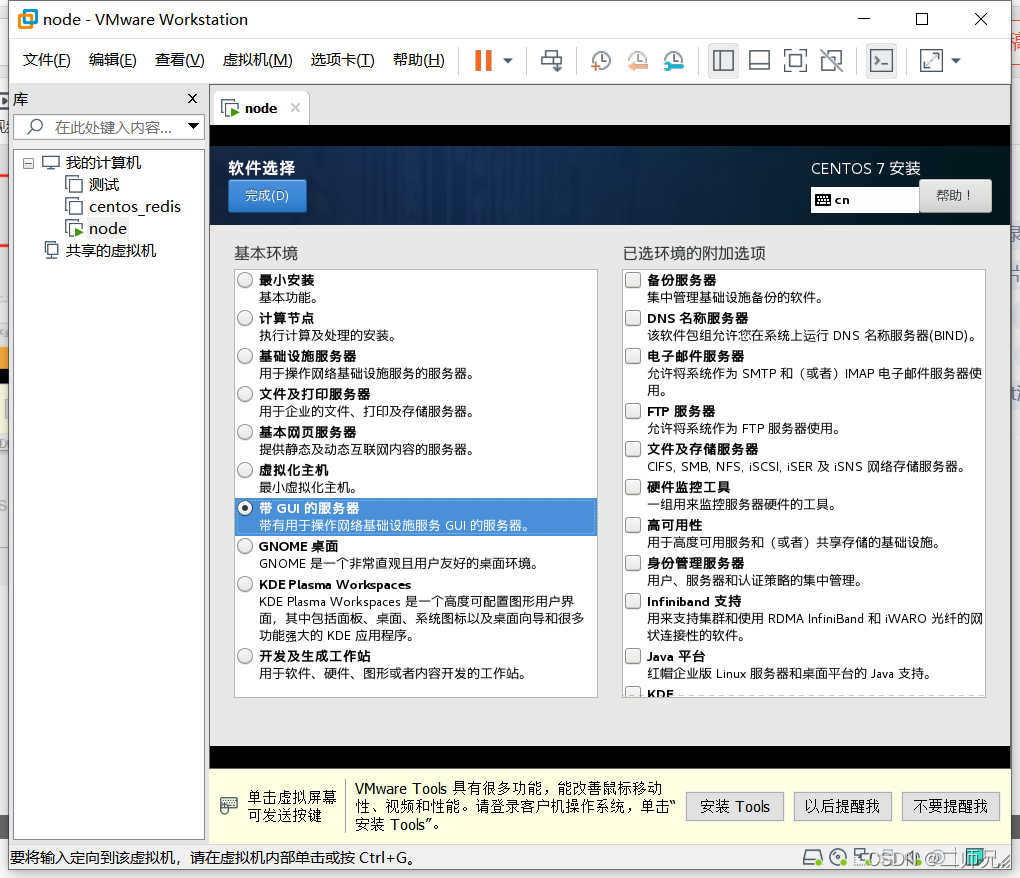Open the dropdown arrow next to the pause button
The image size is (1020, 878).
click(508, 60)
